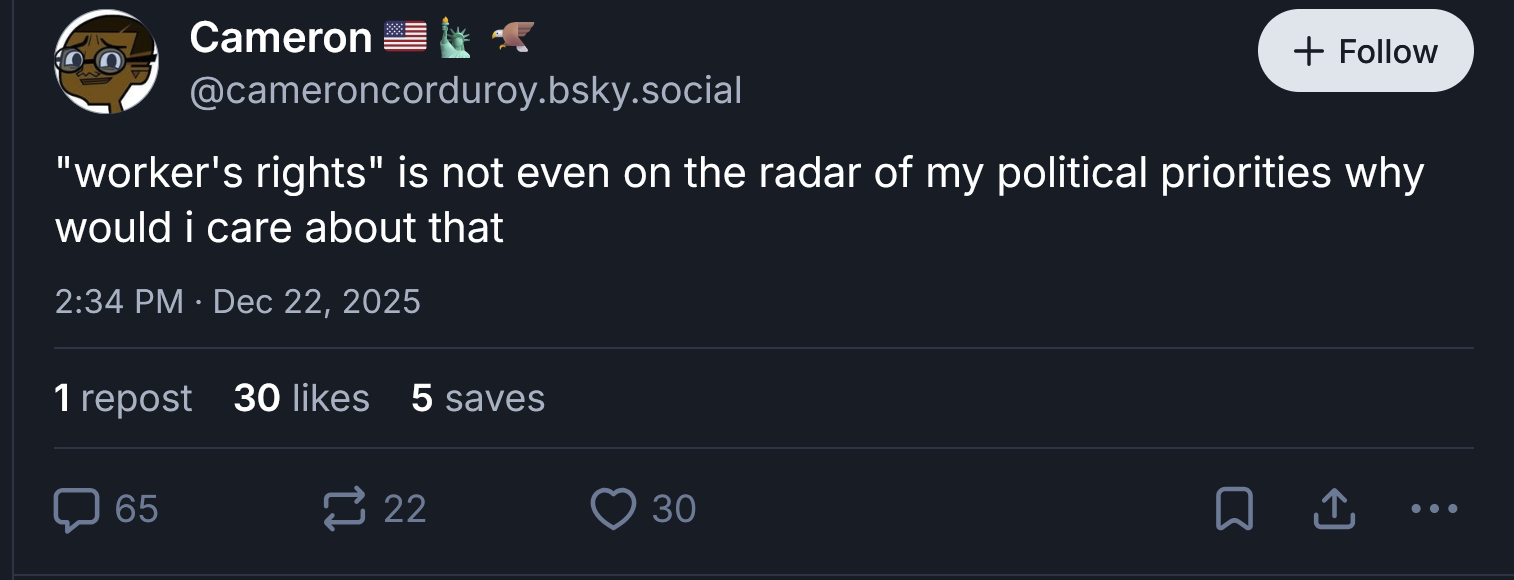Click Cameron's cartoon profile avatar
The image size is (1514, 580).
106,62
